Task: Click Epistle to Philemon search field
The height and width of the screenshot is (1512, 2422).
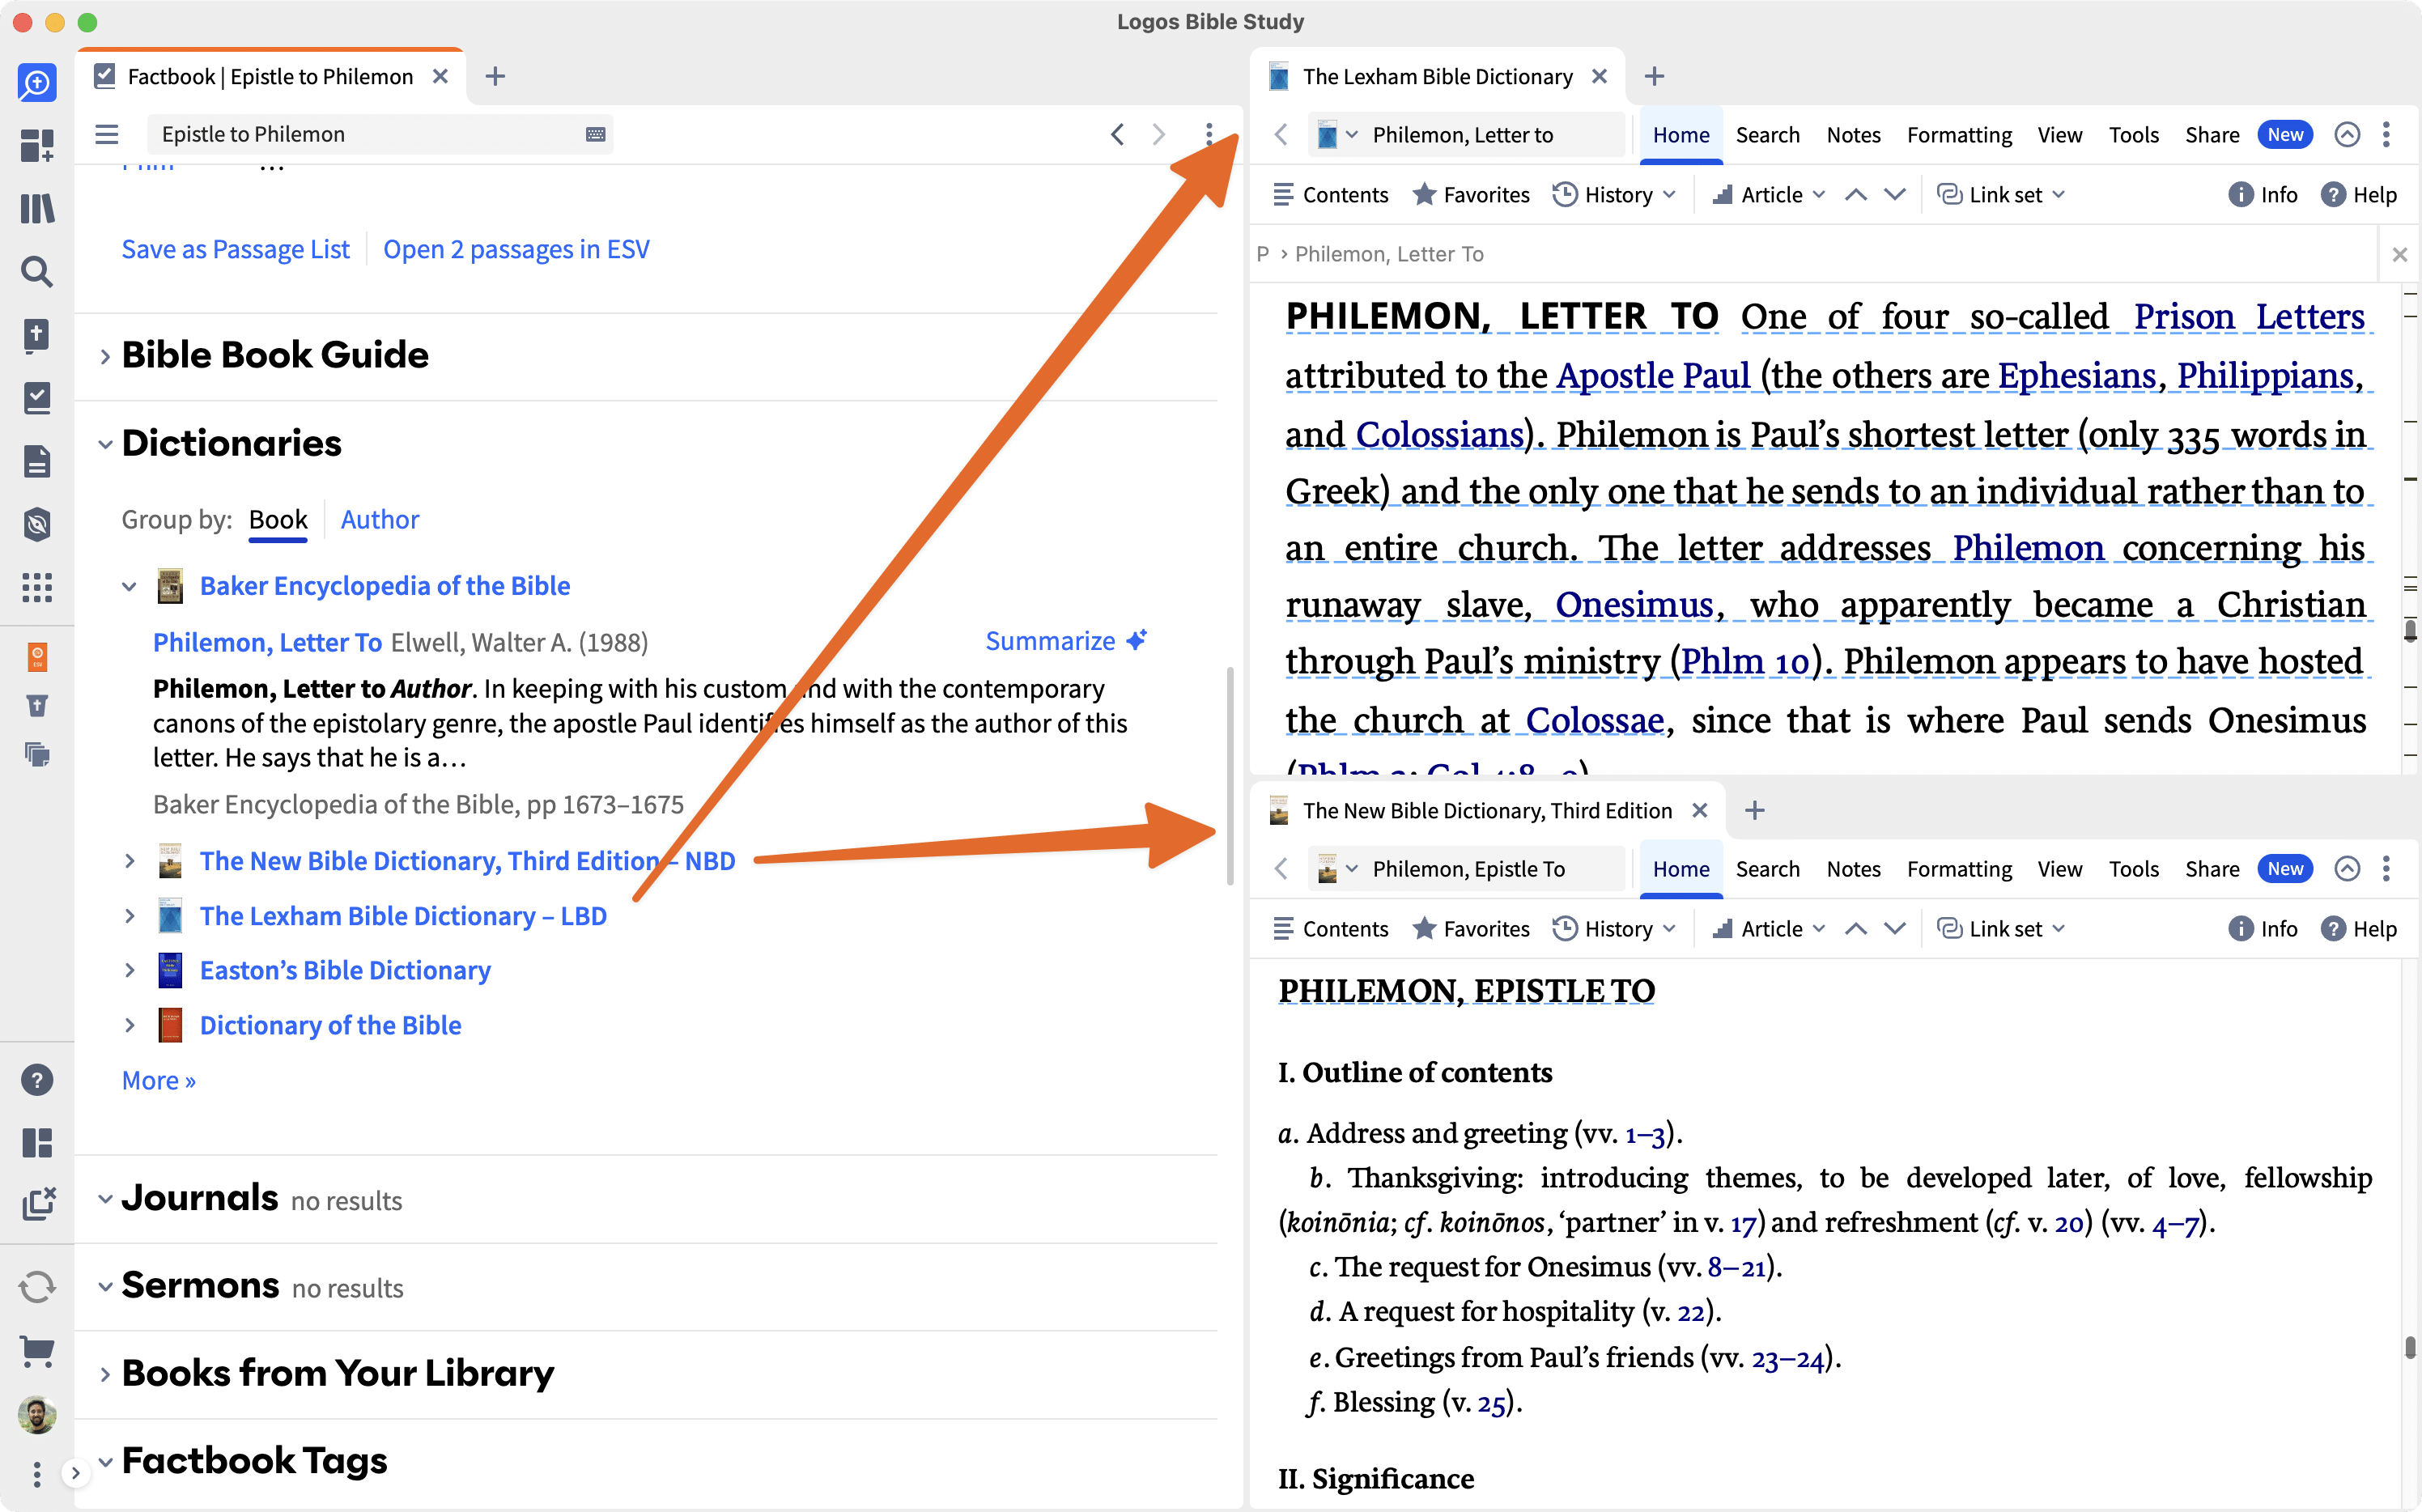Action: 380,134
